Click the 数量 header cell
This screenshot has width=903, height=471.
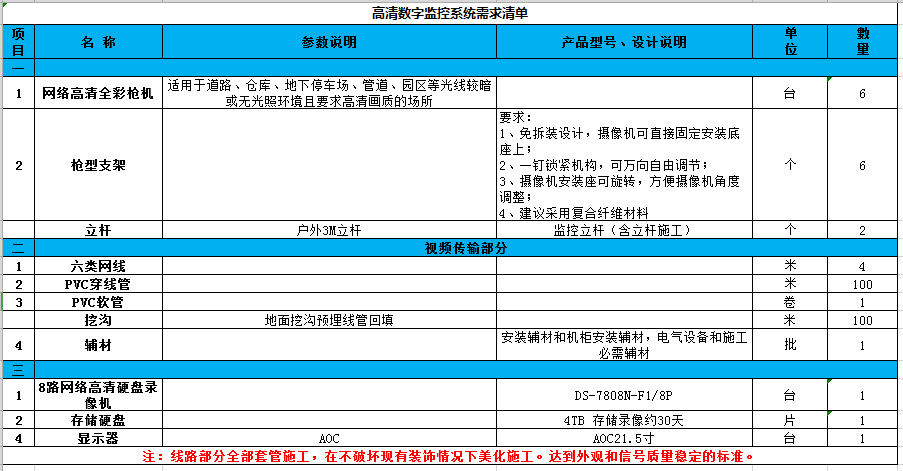862,42
